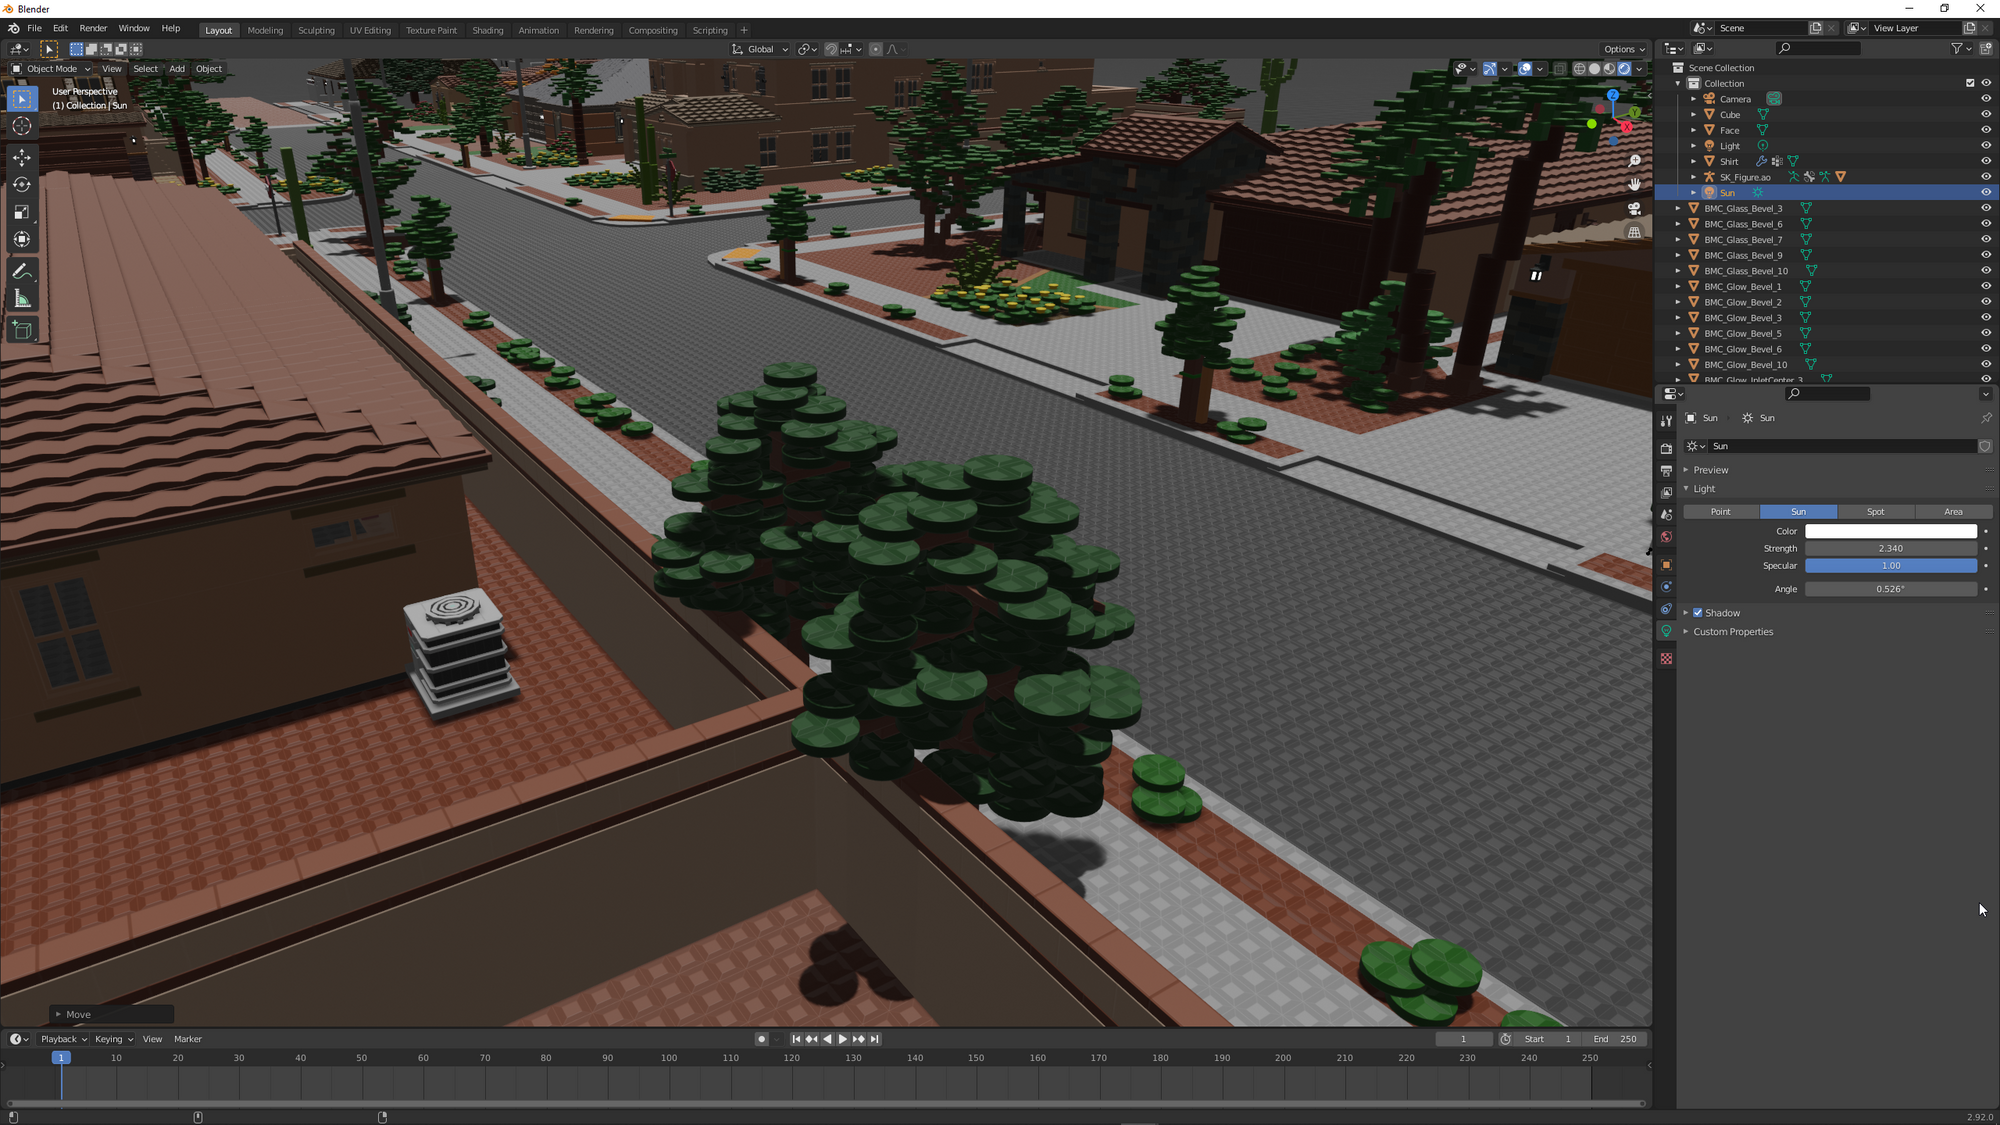Toggle X-ray mode in viewport header
The width and height of the screenshot is (2000, 1125).
(1560, 69)
